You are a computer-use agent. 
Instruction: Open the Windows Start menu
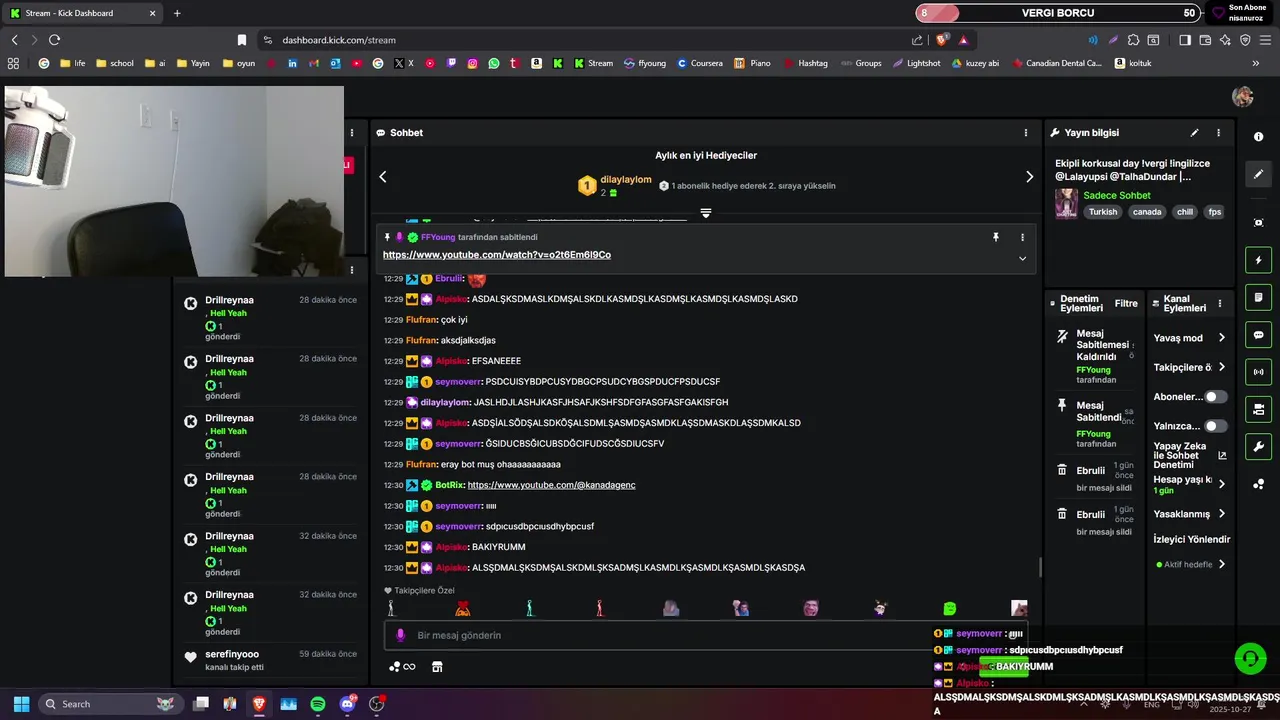coord(21,704)
